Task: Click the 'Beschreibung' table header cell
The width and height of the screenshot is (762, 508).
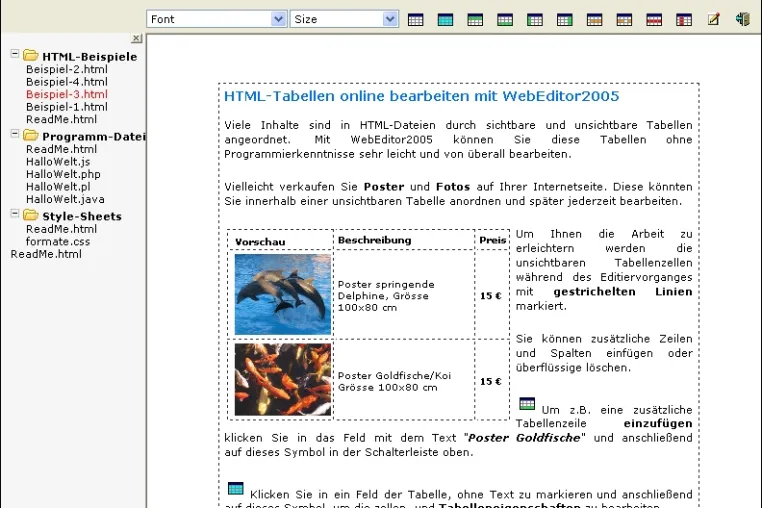Action: 404,240
